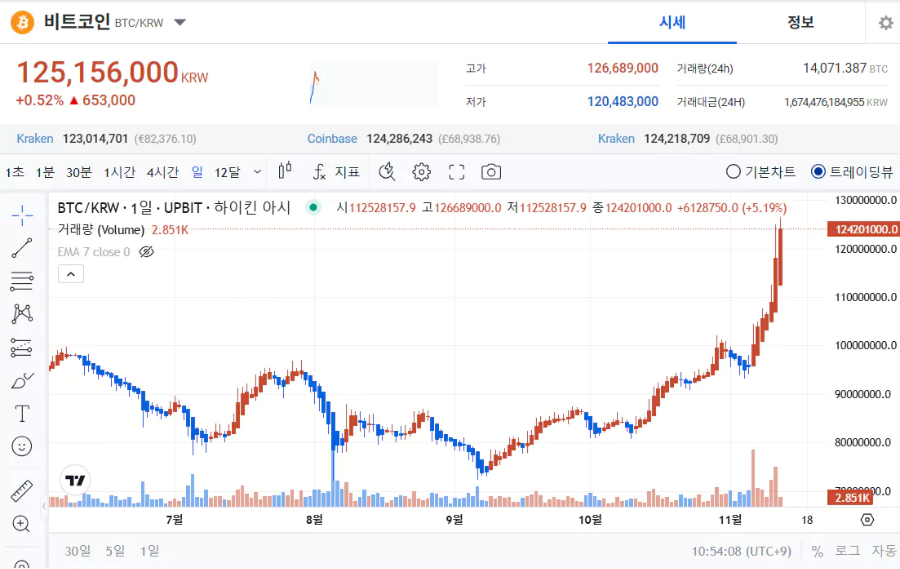Click the current price 125,156,000
This screenshot has height=569, width=900.
coord(97,72)
